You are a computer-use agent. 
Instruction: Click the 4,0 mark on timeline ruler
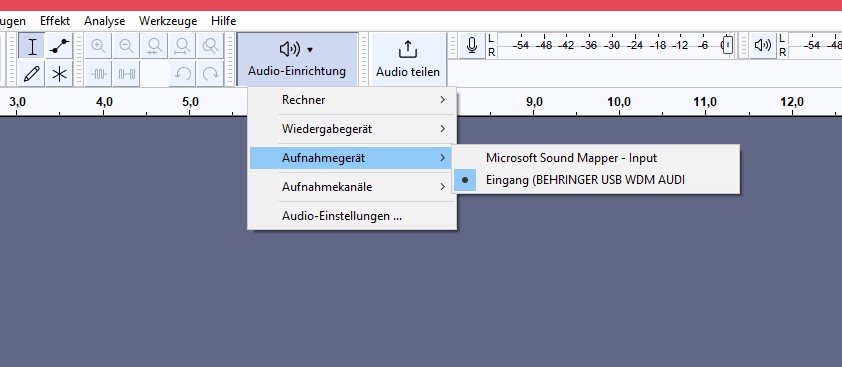click(104, 102)
